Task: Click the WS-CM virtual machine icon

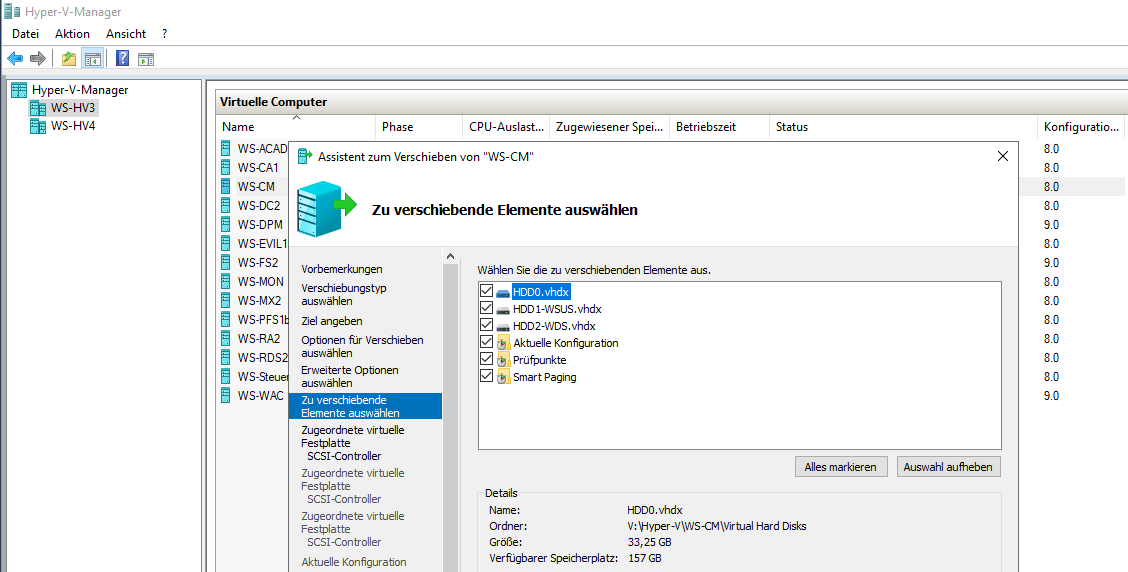Action: [226, 186]
